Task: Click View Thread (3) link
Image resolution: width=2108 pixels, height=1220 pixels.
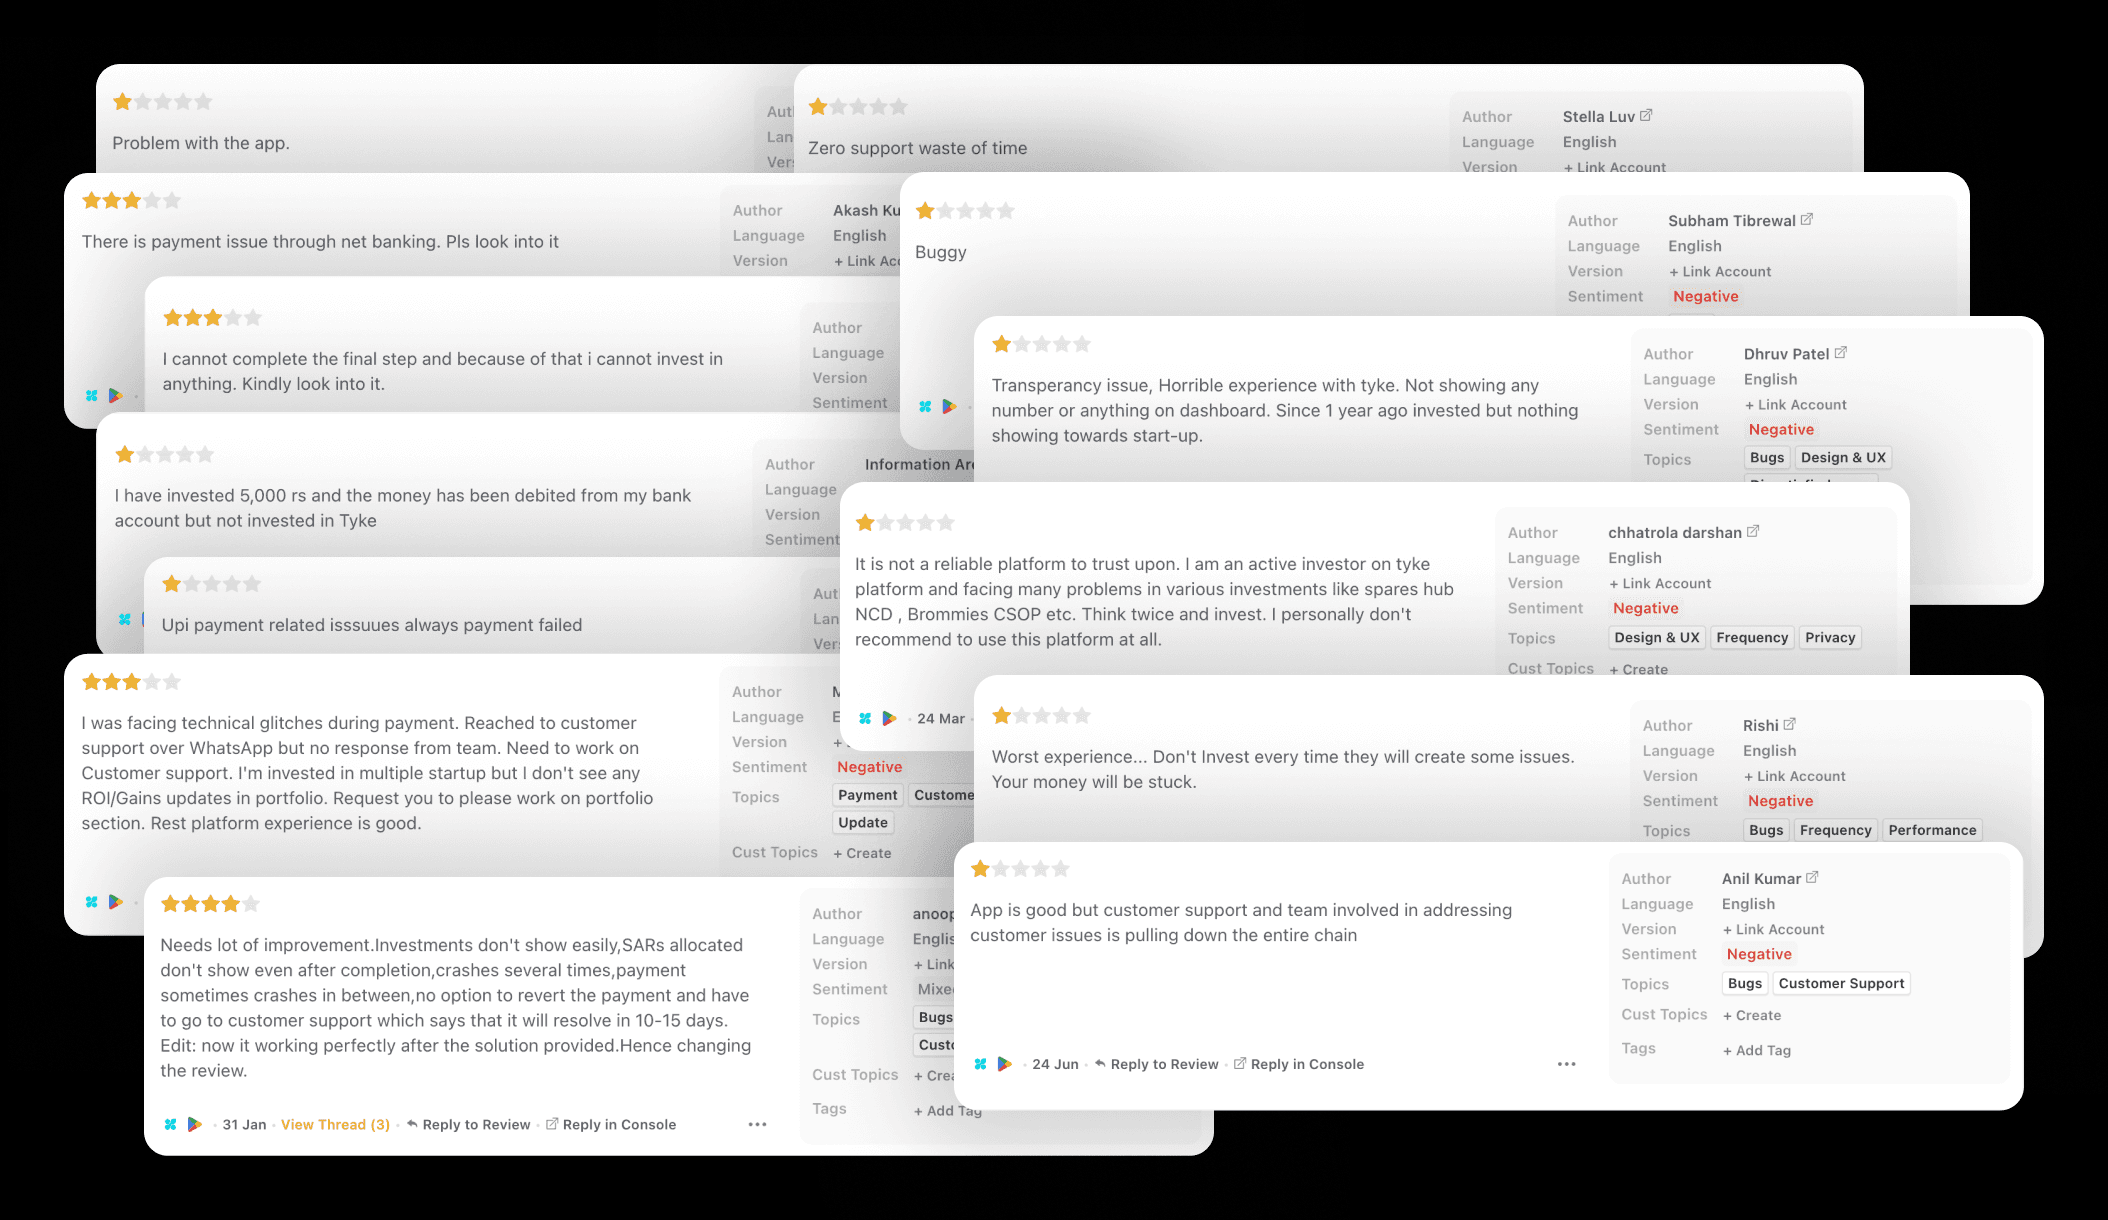Action: (335, 1124)
